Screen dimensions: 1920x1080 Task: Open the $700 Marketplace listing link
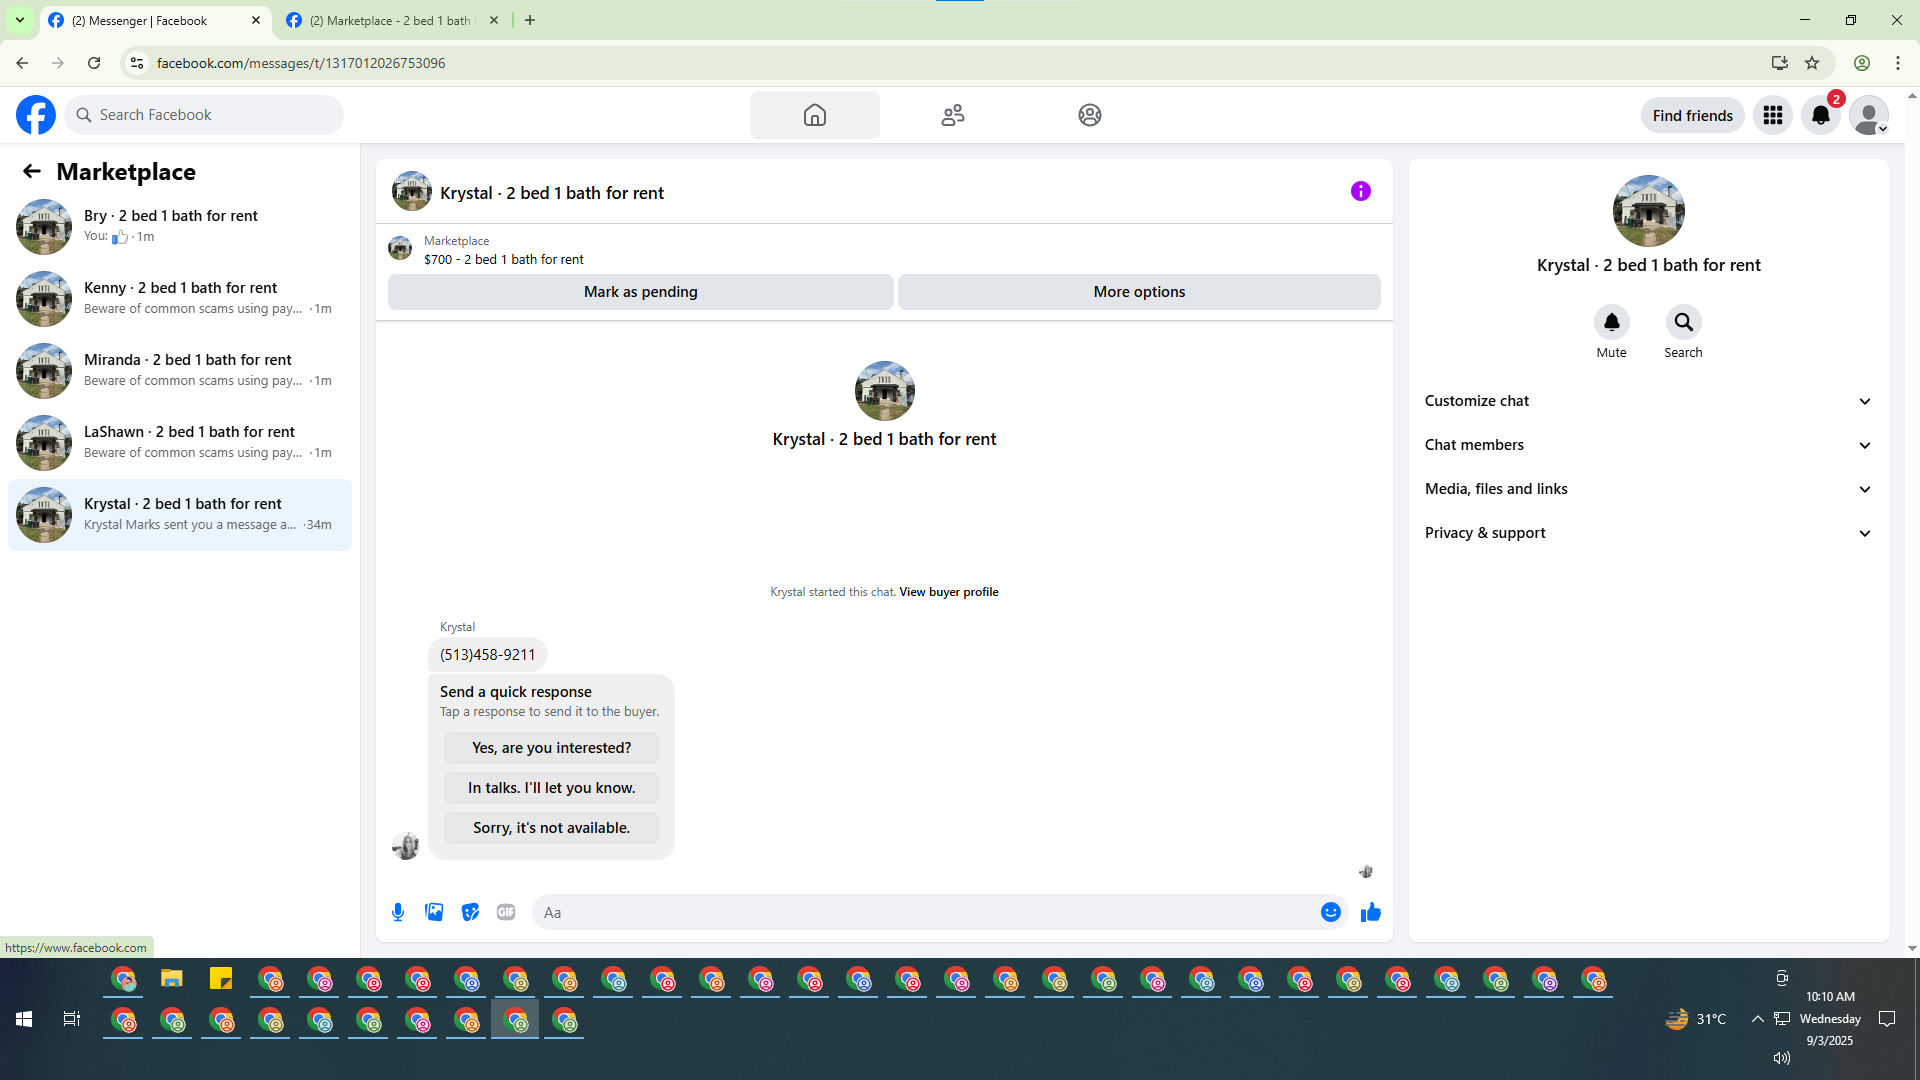504,260
